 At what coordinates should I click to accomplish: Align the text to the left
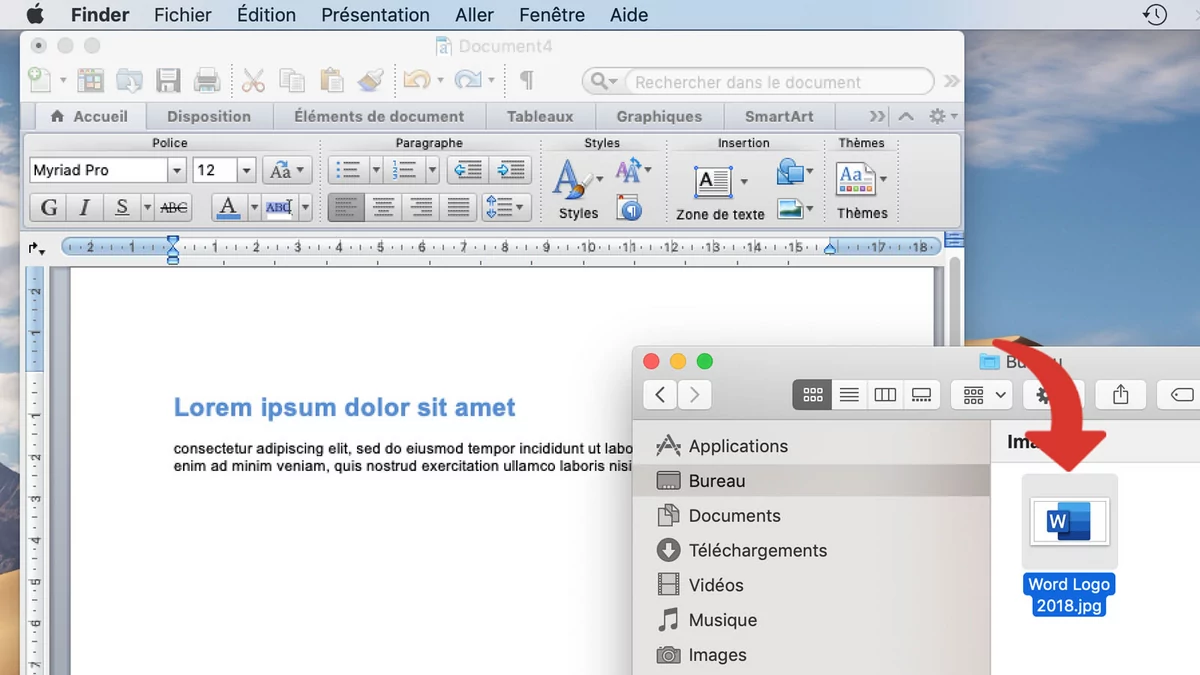(346, 207)
